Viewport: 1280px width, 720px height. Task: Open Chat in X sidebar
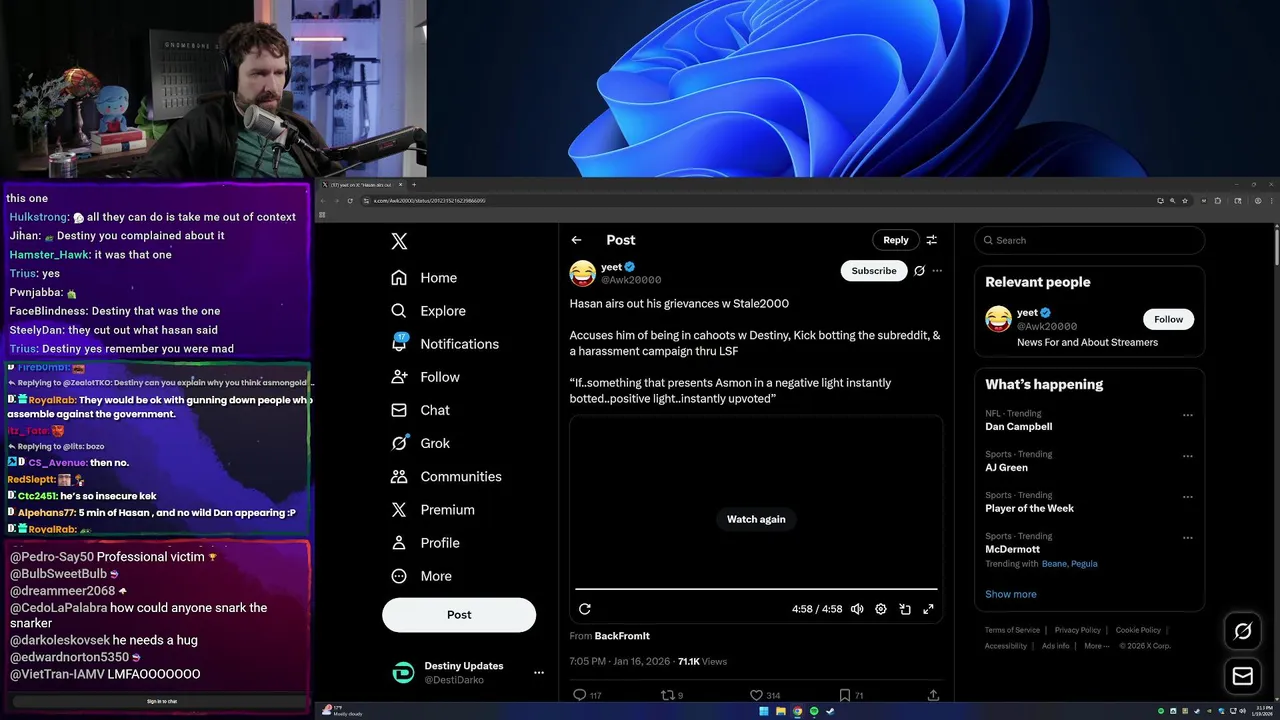point(420,410)
